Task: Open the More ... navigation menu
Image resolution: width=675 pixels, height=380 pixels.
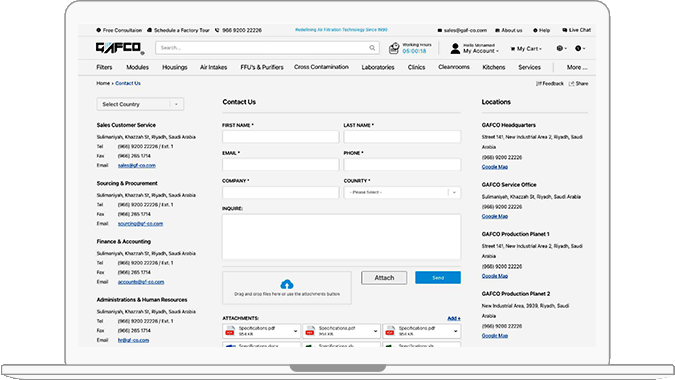Action: [577, 67]
